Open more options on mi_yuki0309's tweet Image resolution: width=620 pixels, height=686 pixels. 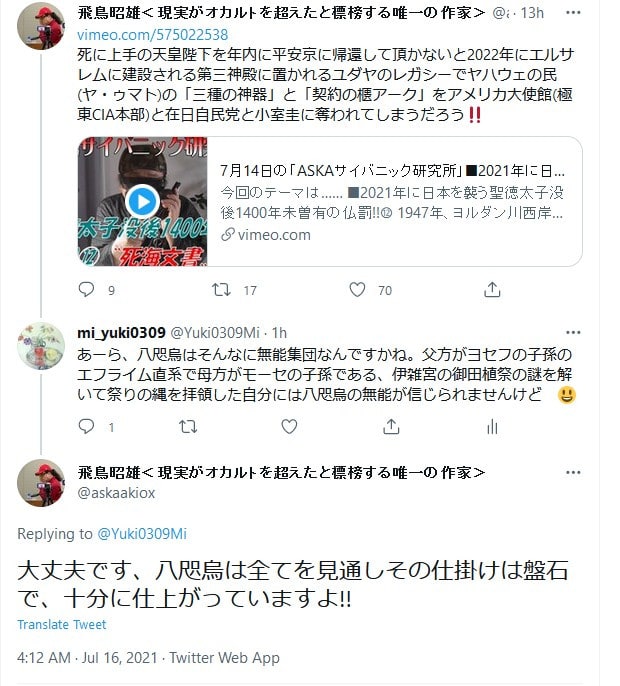[x=573, y=332]
